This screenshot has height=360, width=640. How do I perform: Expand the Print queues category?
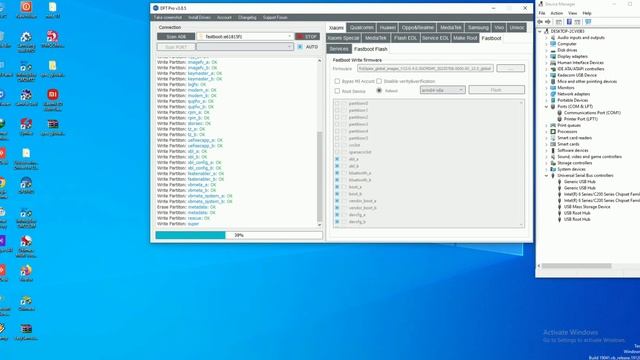tap(547, 125)
